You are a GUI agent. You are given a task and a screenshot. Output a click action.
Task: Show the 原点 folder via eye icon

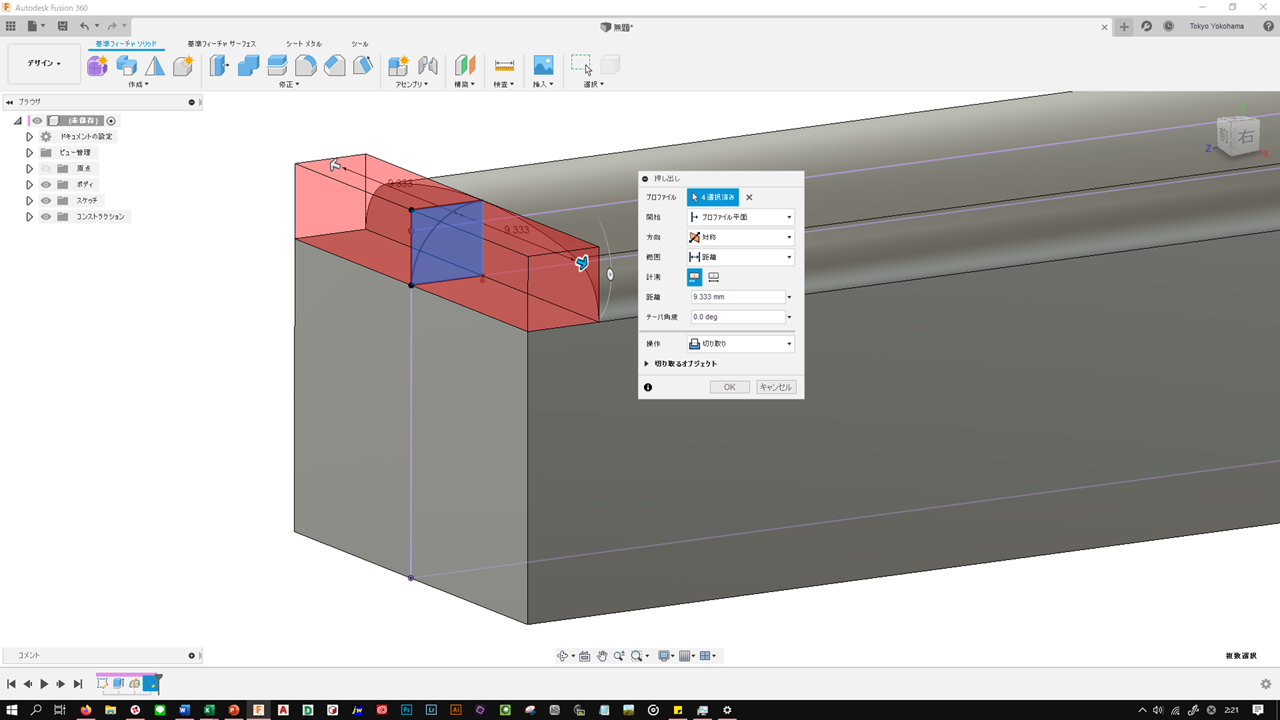(x=46, y=169)
